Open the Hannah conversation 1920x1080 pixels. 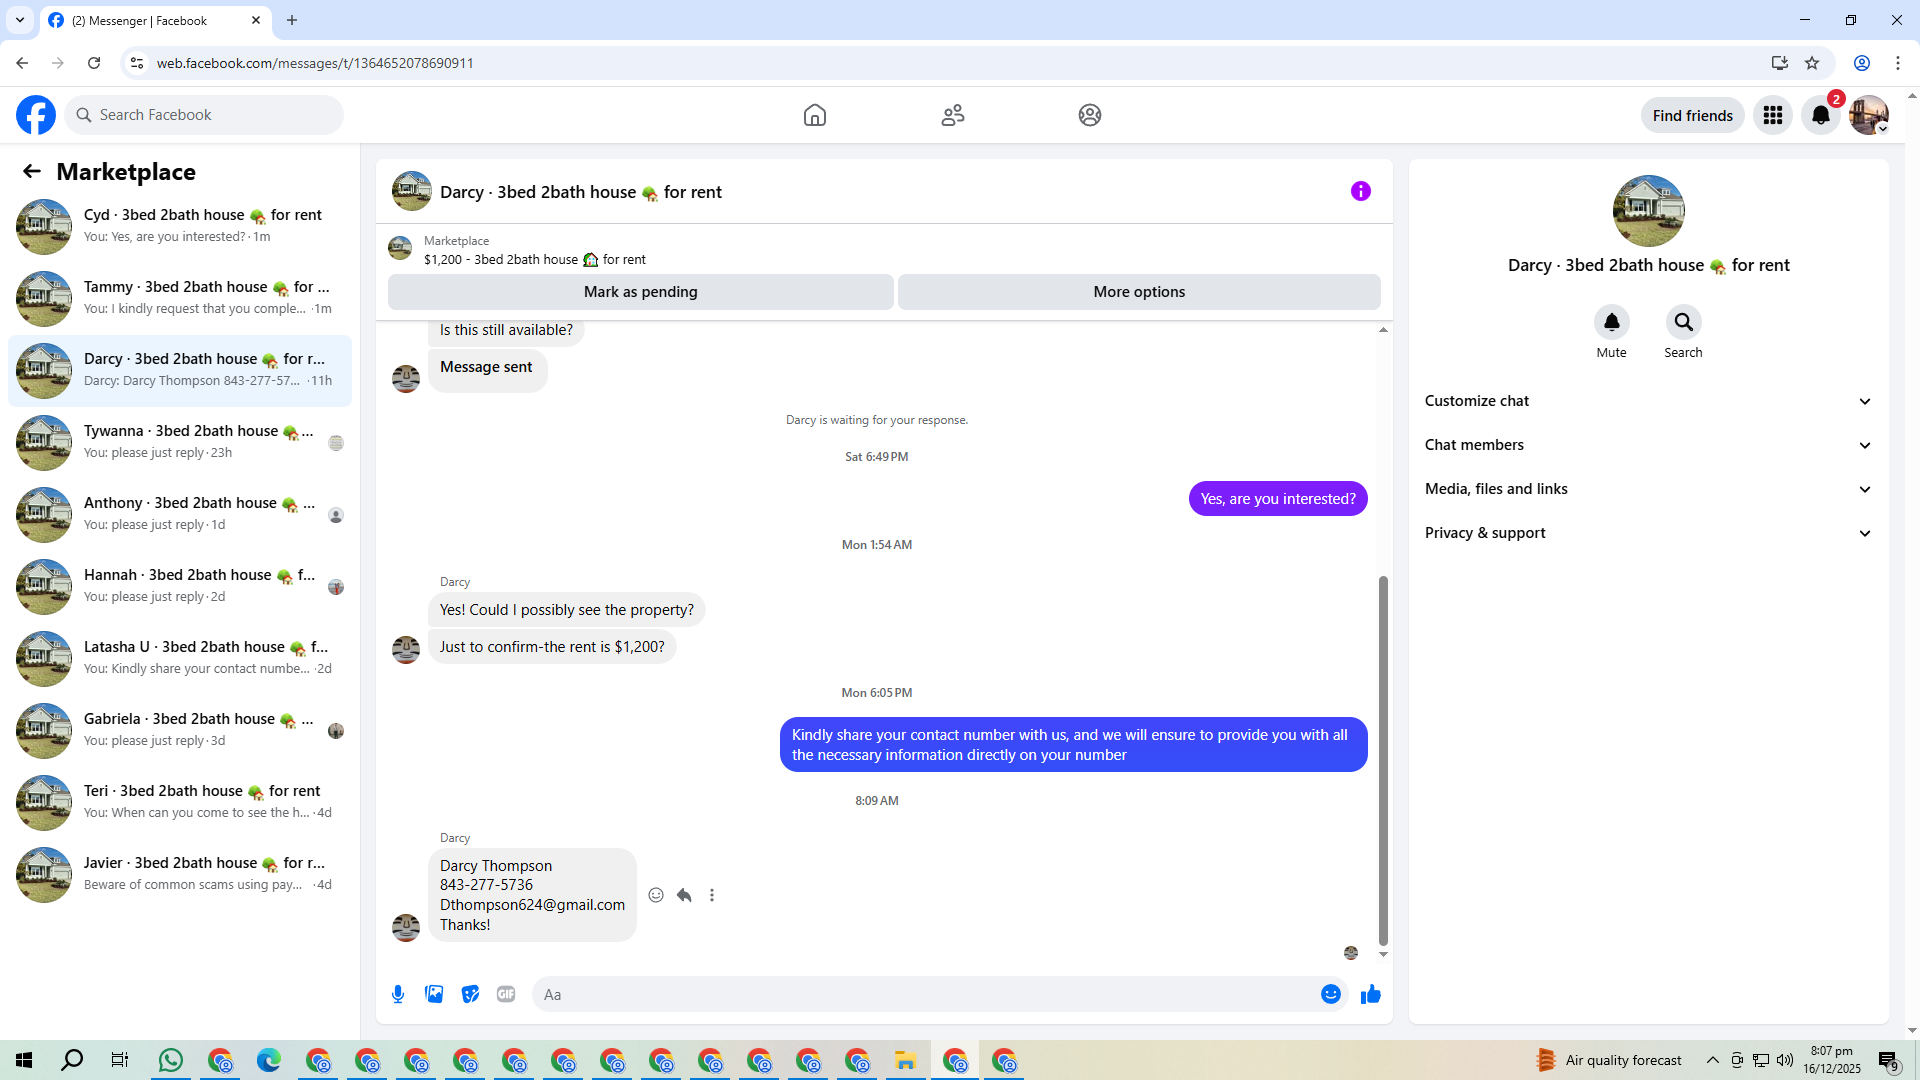point(180,586)
